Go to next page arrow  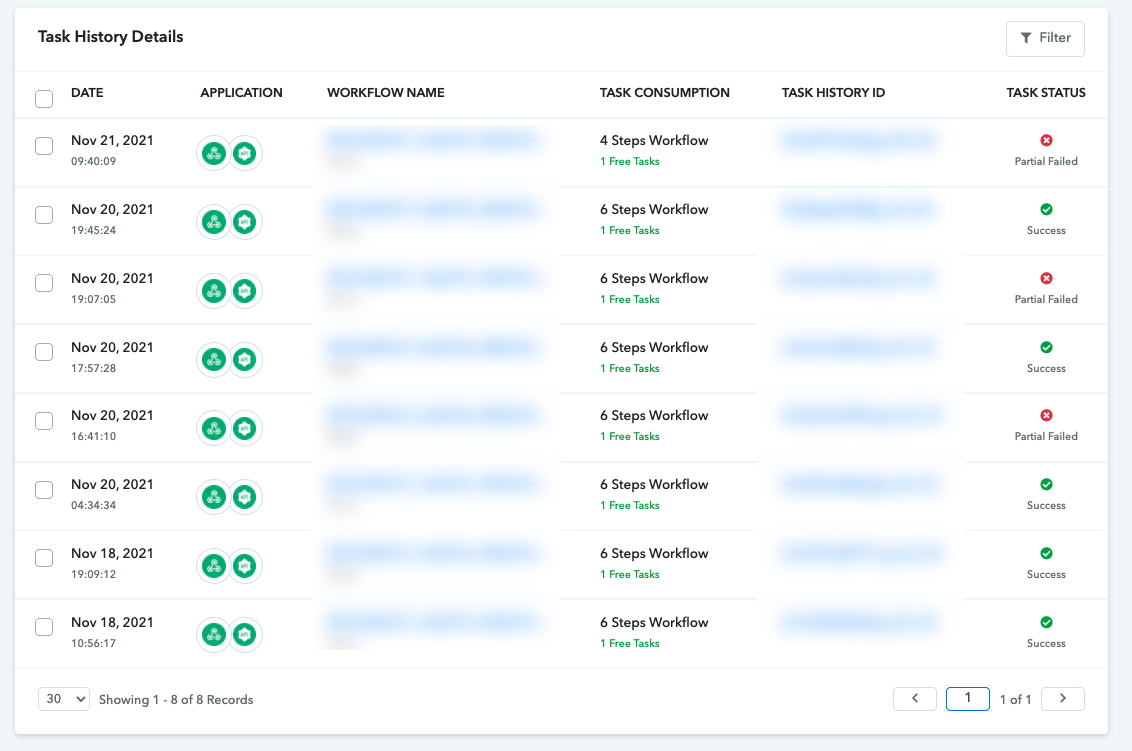(x=1063, y=698)
